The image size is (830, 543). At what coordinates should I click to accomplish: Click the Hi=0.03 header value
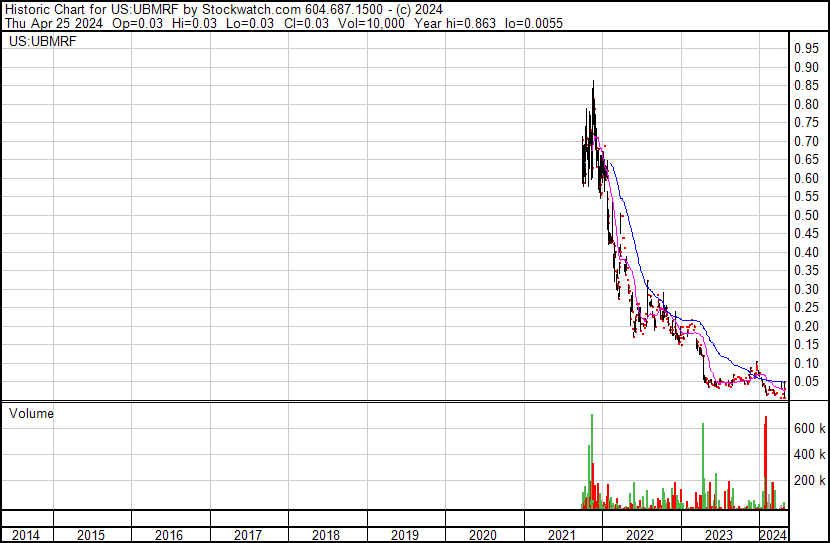[x=194, y=23]
